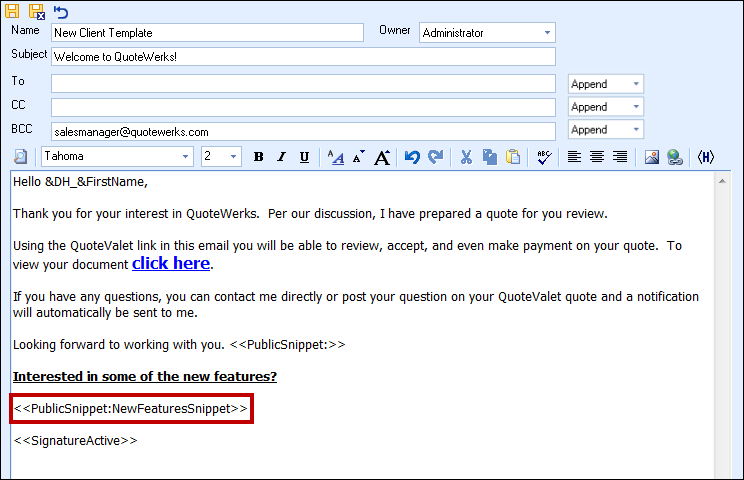This screenshot has height=480, width=744.
Task: Click the grow font size icon
Action: coord(382,157)
